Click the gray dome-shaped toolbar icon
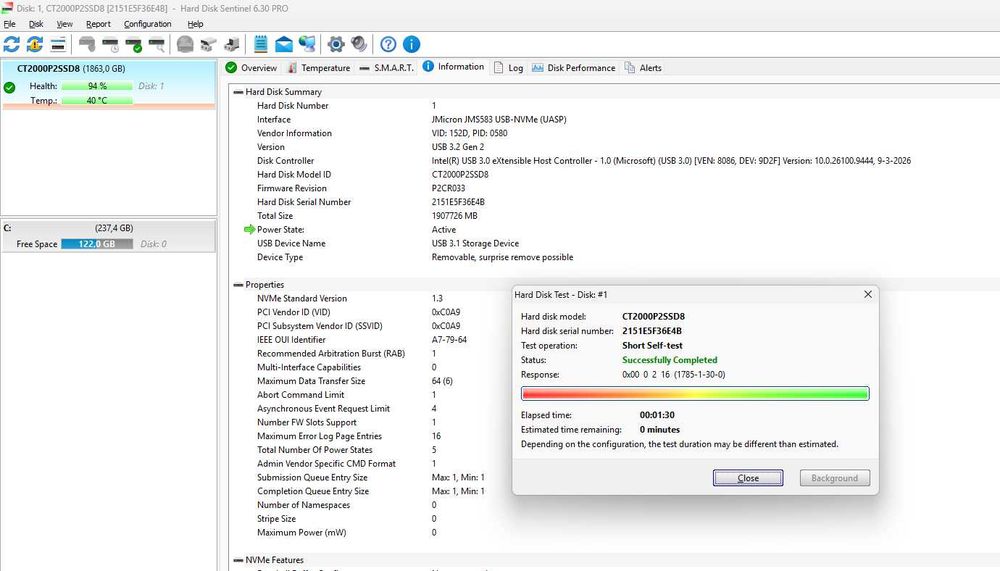 coord(185,44)
